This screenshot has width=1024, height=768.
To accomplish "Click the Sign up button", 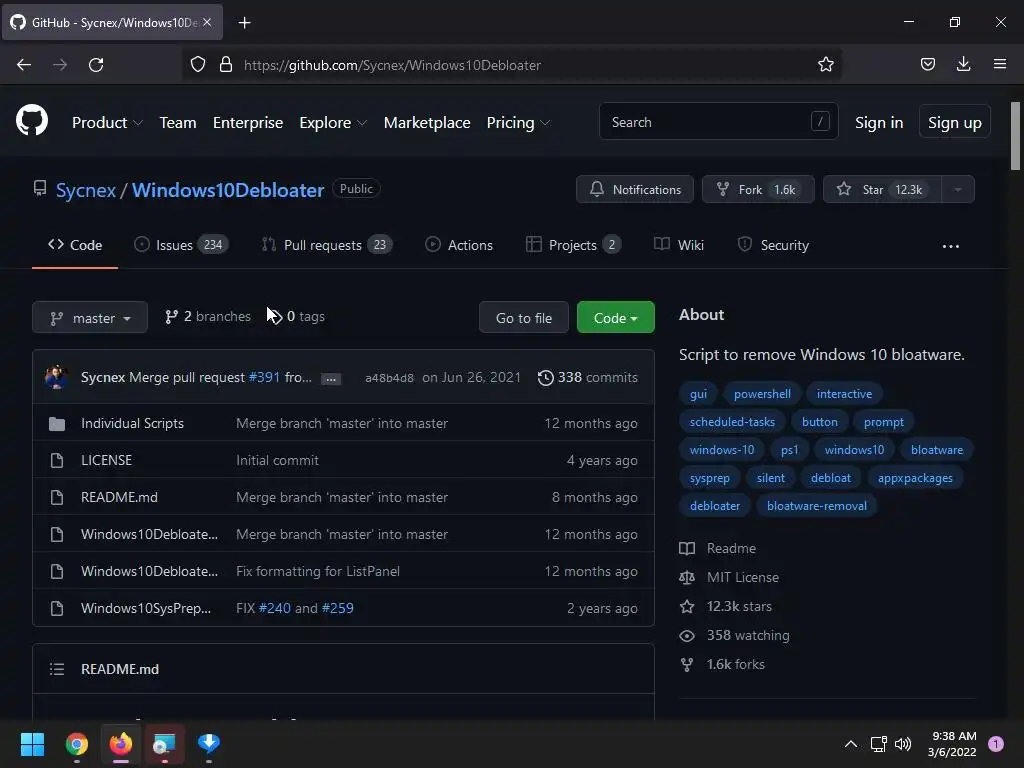I will click(x=955, y=121).
